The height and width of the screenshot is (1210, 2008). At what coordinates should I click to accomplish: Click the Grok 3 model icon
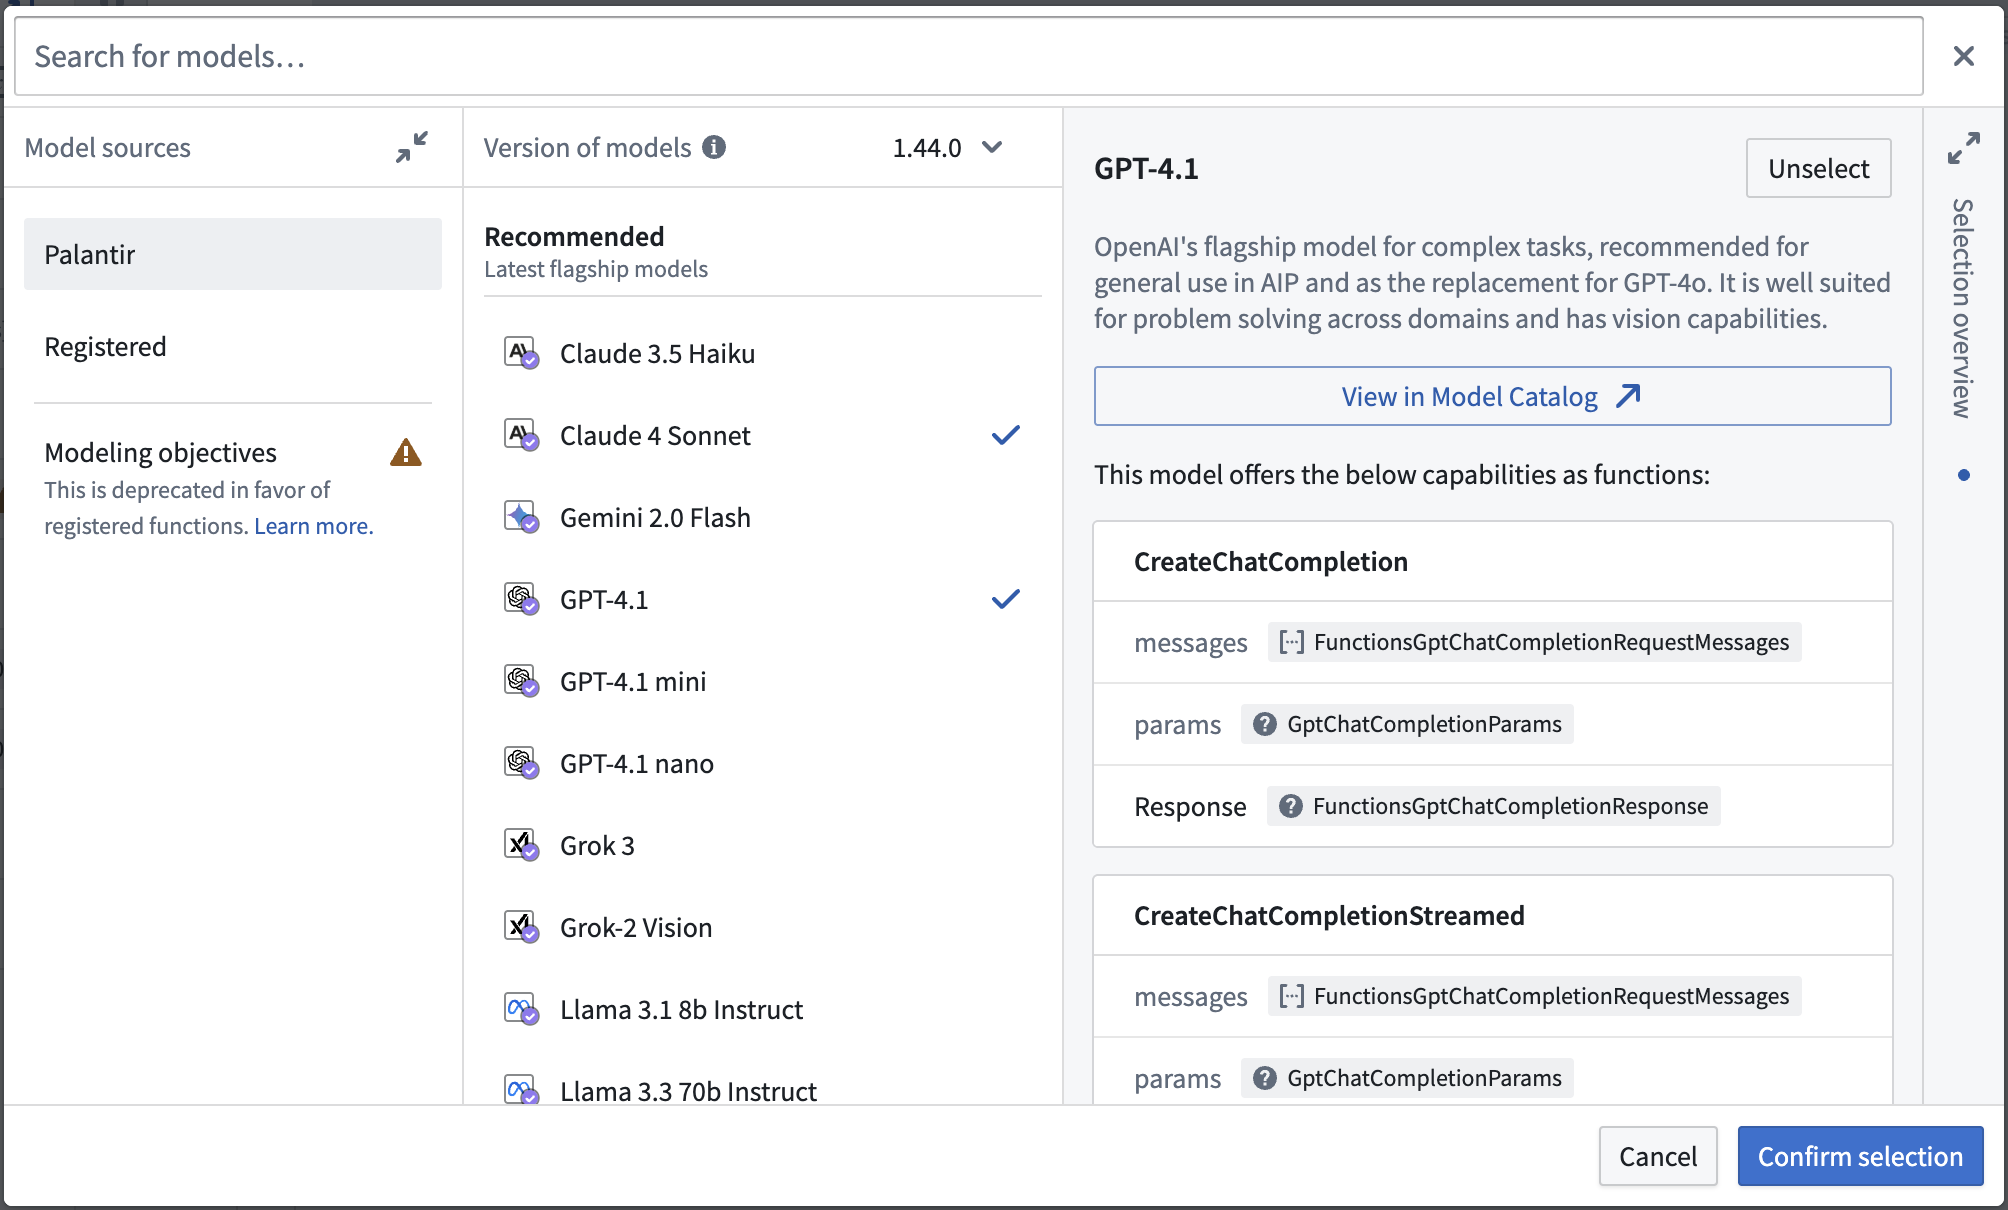[x=521, y=845]
